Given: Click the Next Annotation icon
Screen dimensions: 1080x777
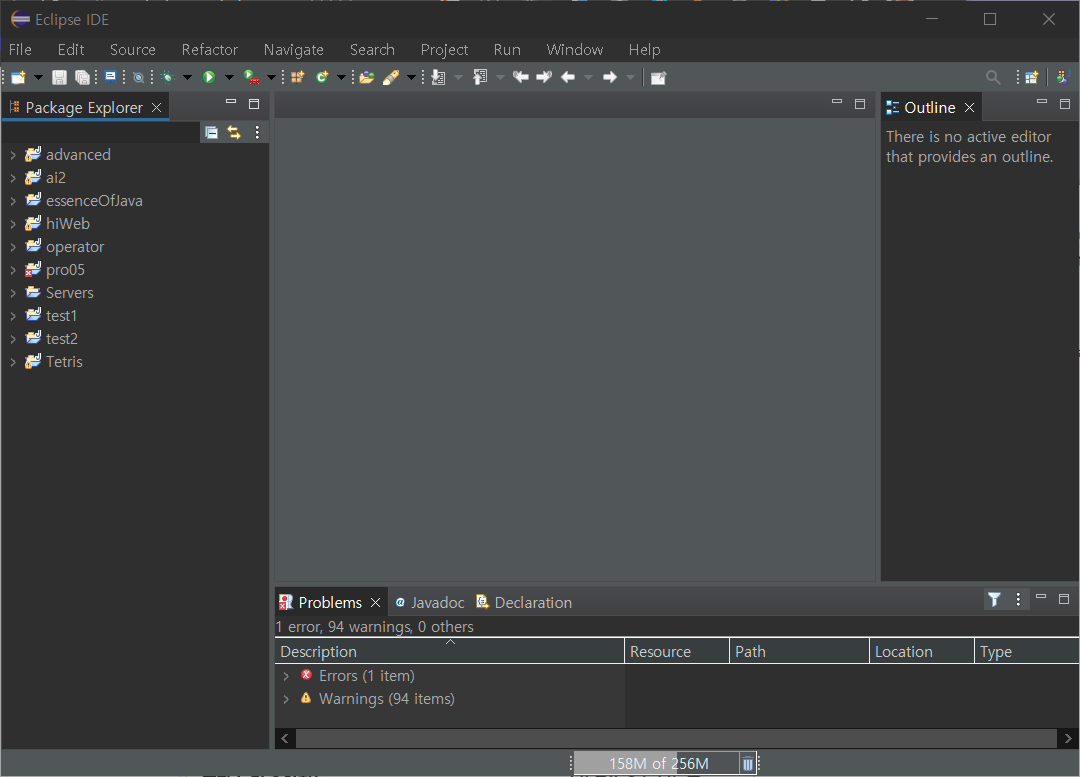Looking at the screenshot, I should point(438,77).
